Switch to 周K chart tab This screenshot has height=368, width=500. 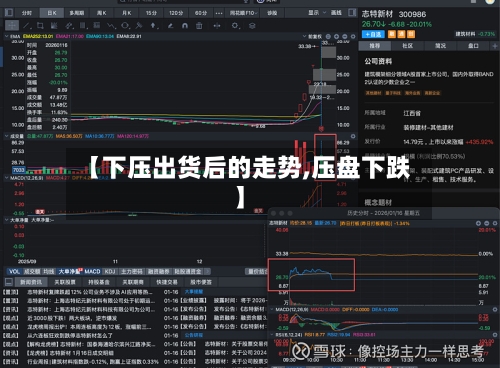[x=102, y=13]
